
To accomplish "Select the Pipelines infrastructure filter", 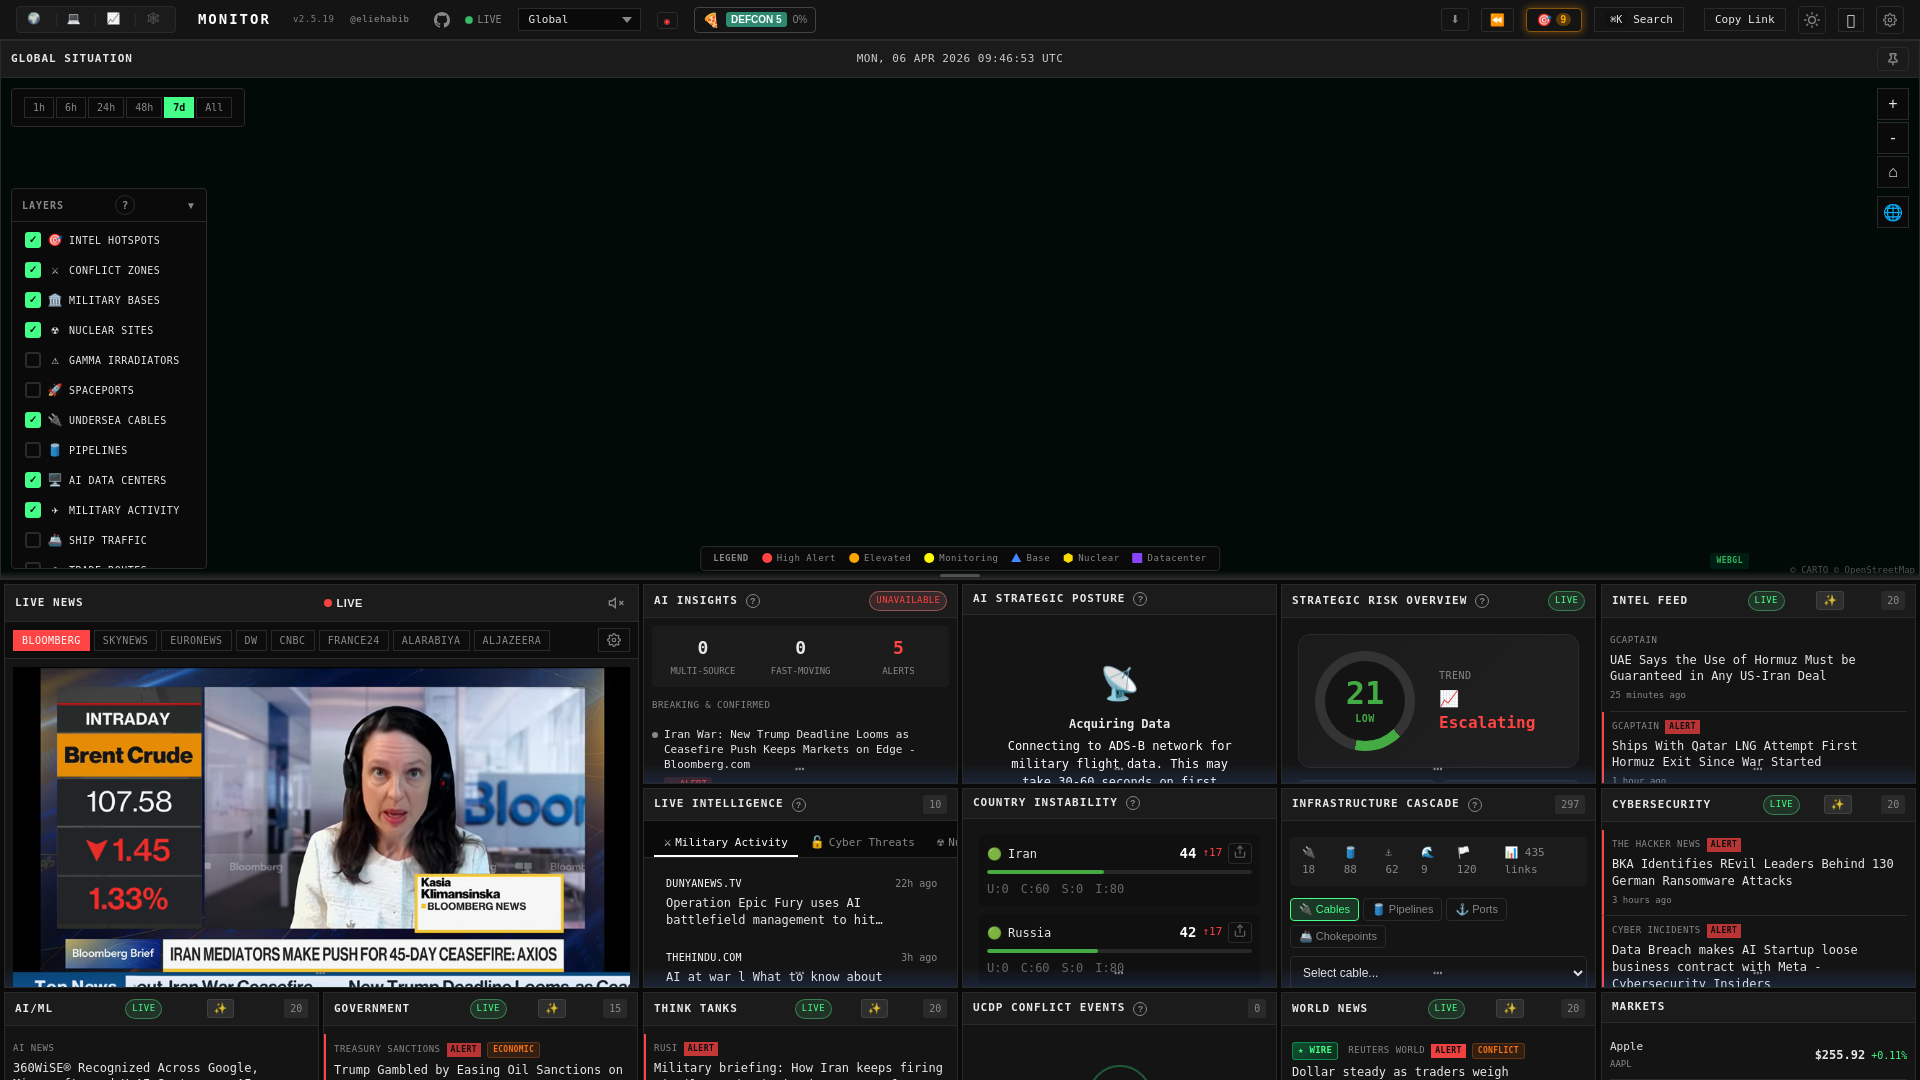I will pyautogui.click(x=1403, y=909).
